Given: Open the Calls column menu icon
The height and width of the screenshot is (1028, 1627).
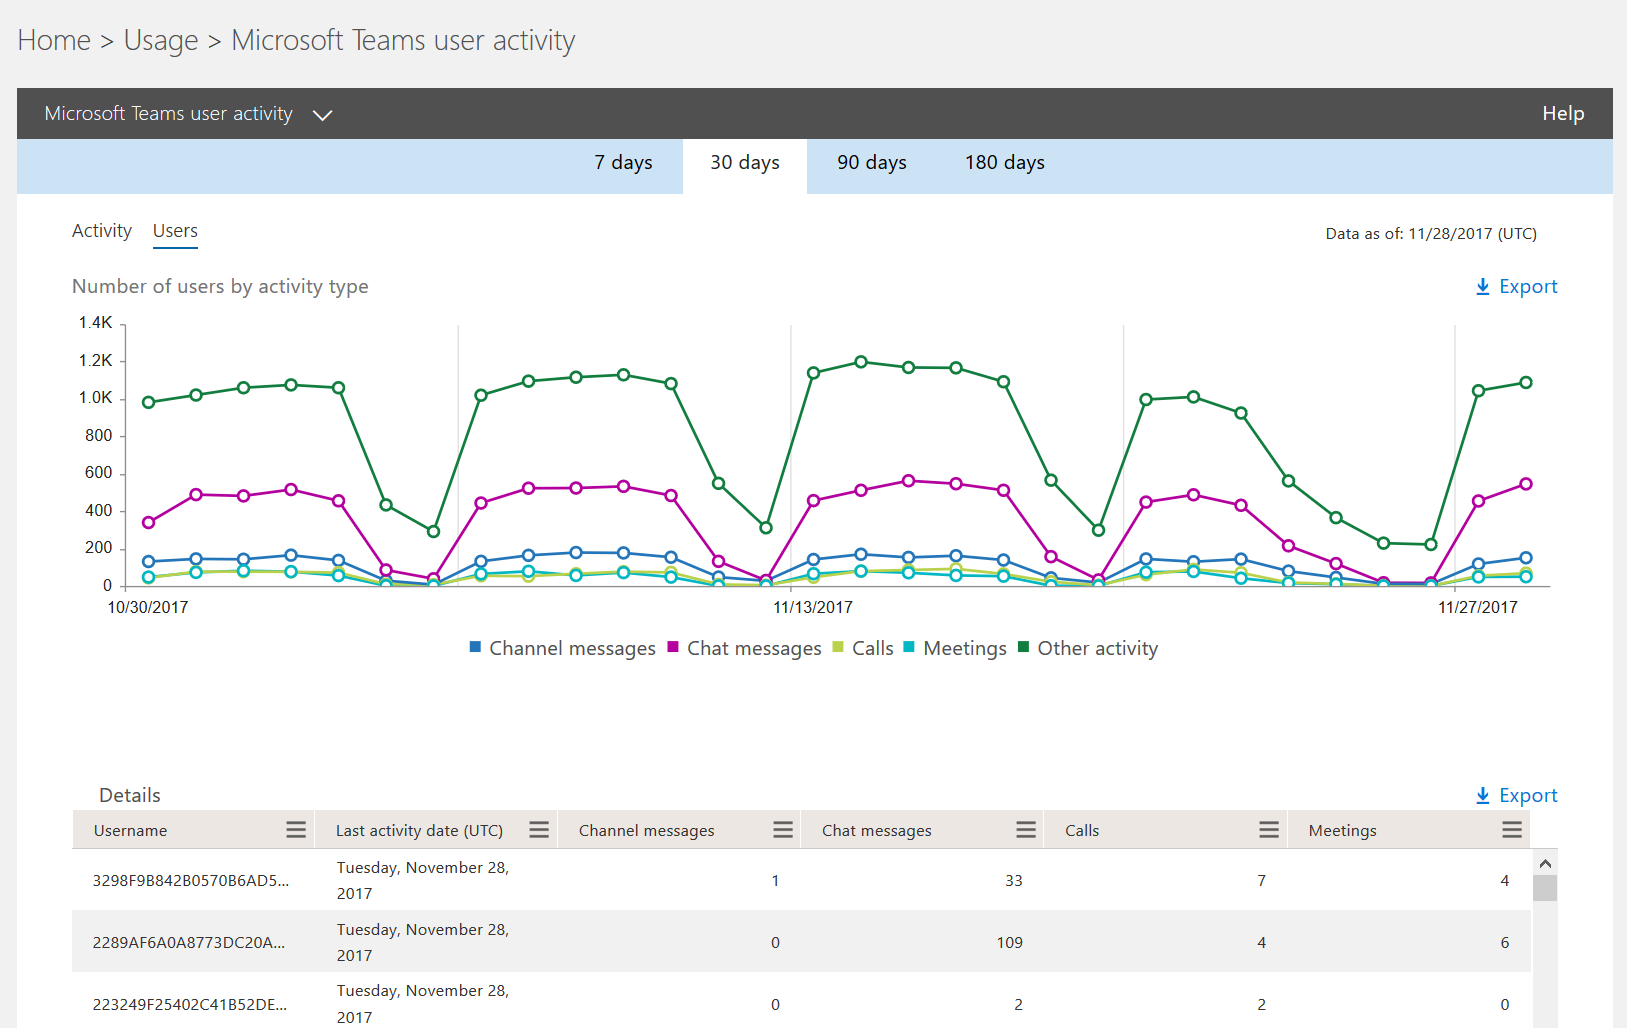Looking at the screenshot, I should coord(1268,829).
